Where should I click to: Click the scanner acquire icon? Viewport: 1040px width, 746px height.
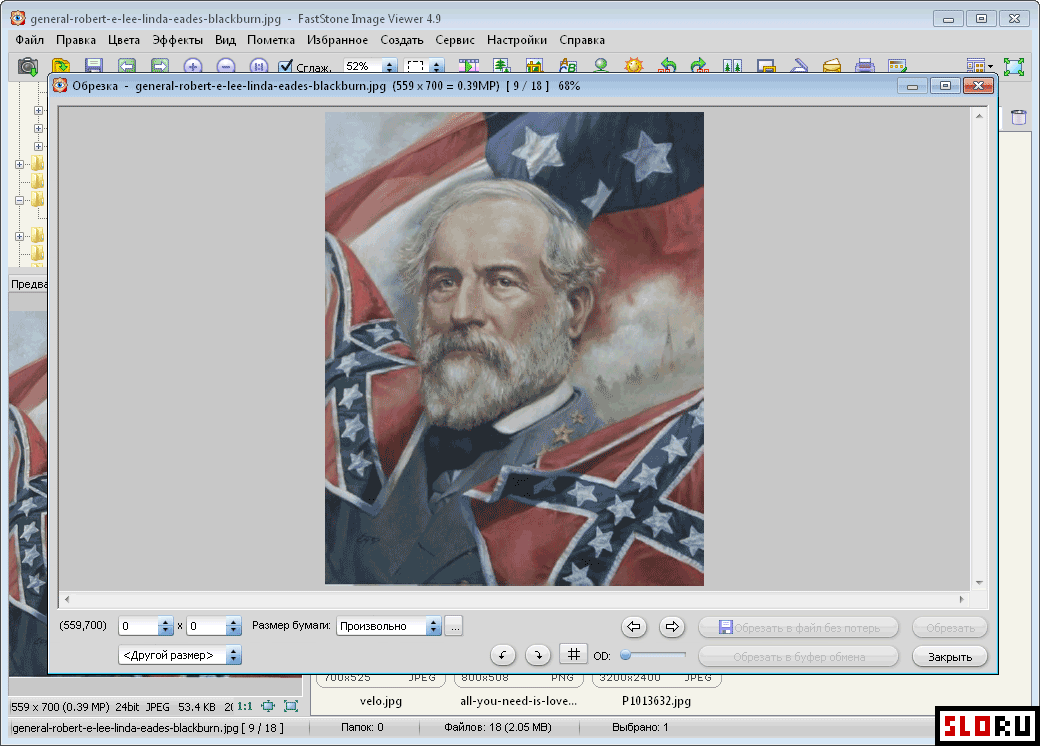[799, 66]
